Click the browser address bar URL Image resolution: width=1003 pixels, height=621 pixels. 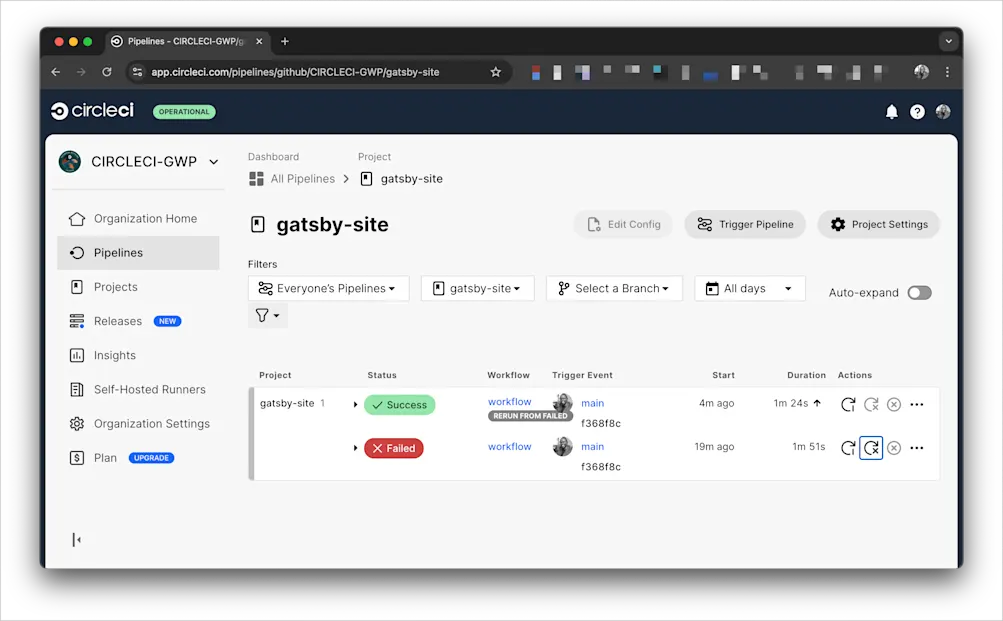(295, 72)
